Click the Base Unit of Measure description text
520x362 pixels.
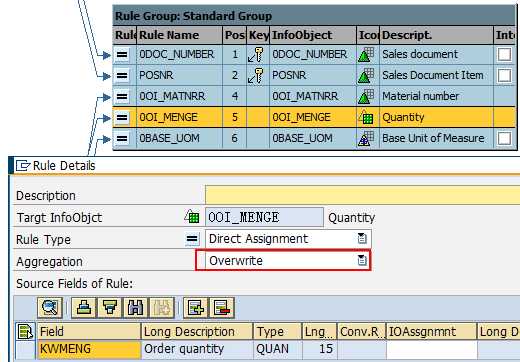(x=433, y=138)
